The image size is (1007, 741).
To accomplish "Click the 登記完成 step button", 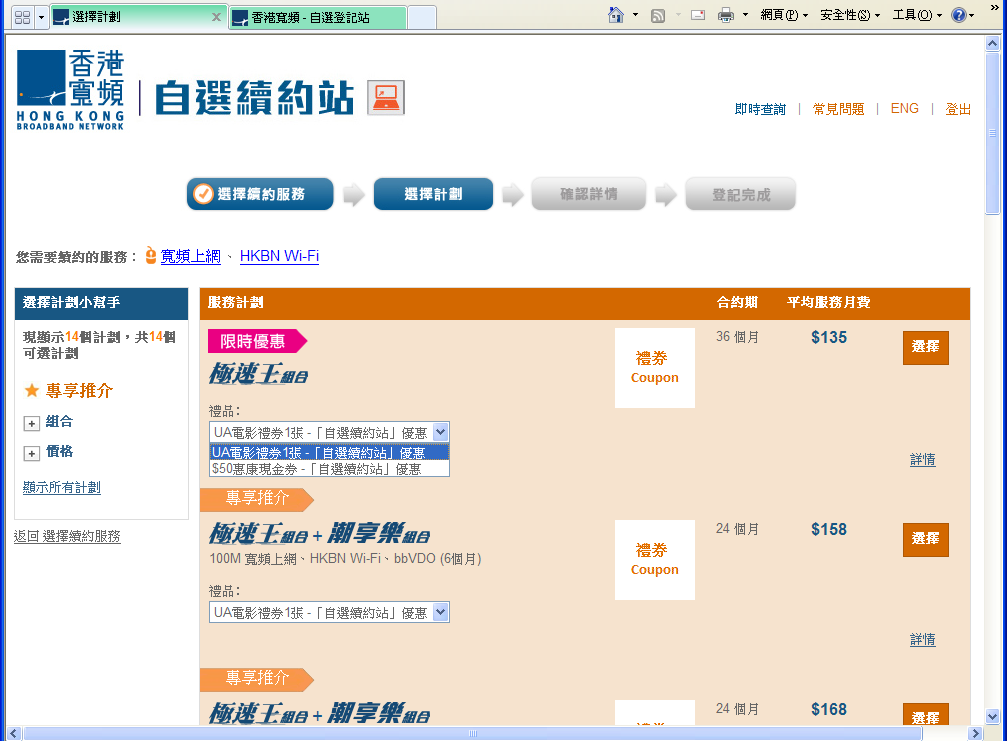I will (x=740, y=194).
